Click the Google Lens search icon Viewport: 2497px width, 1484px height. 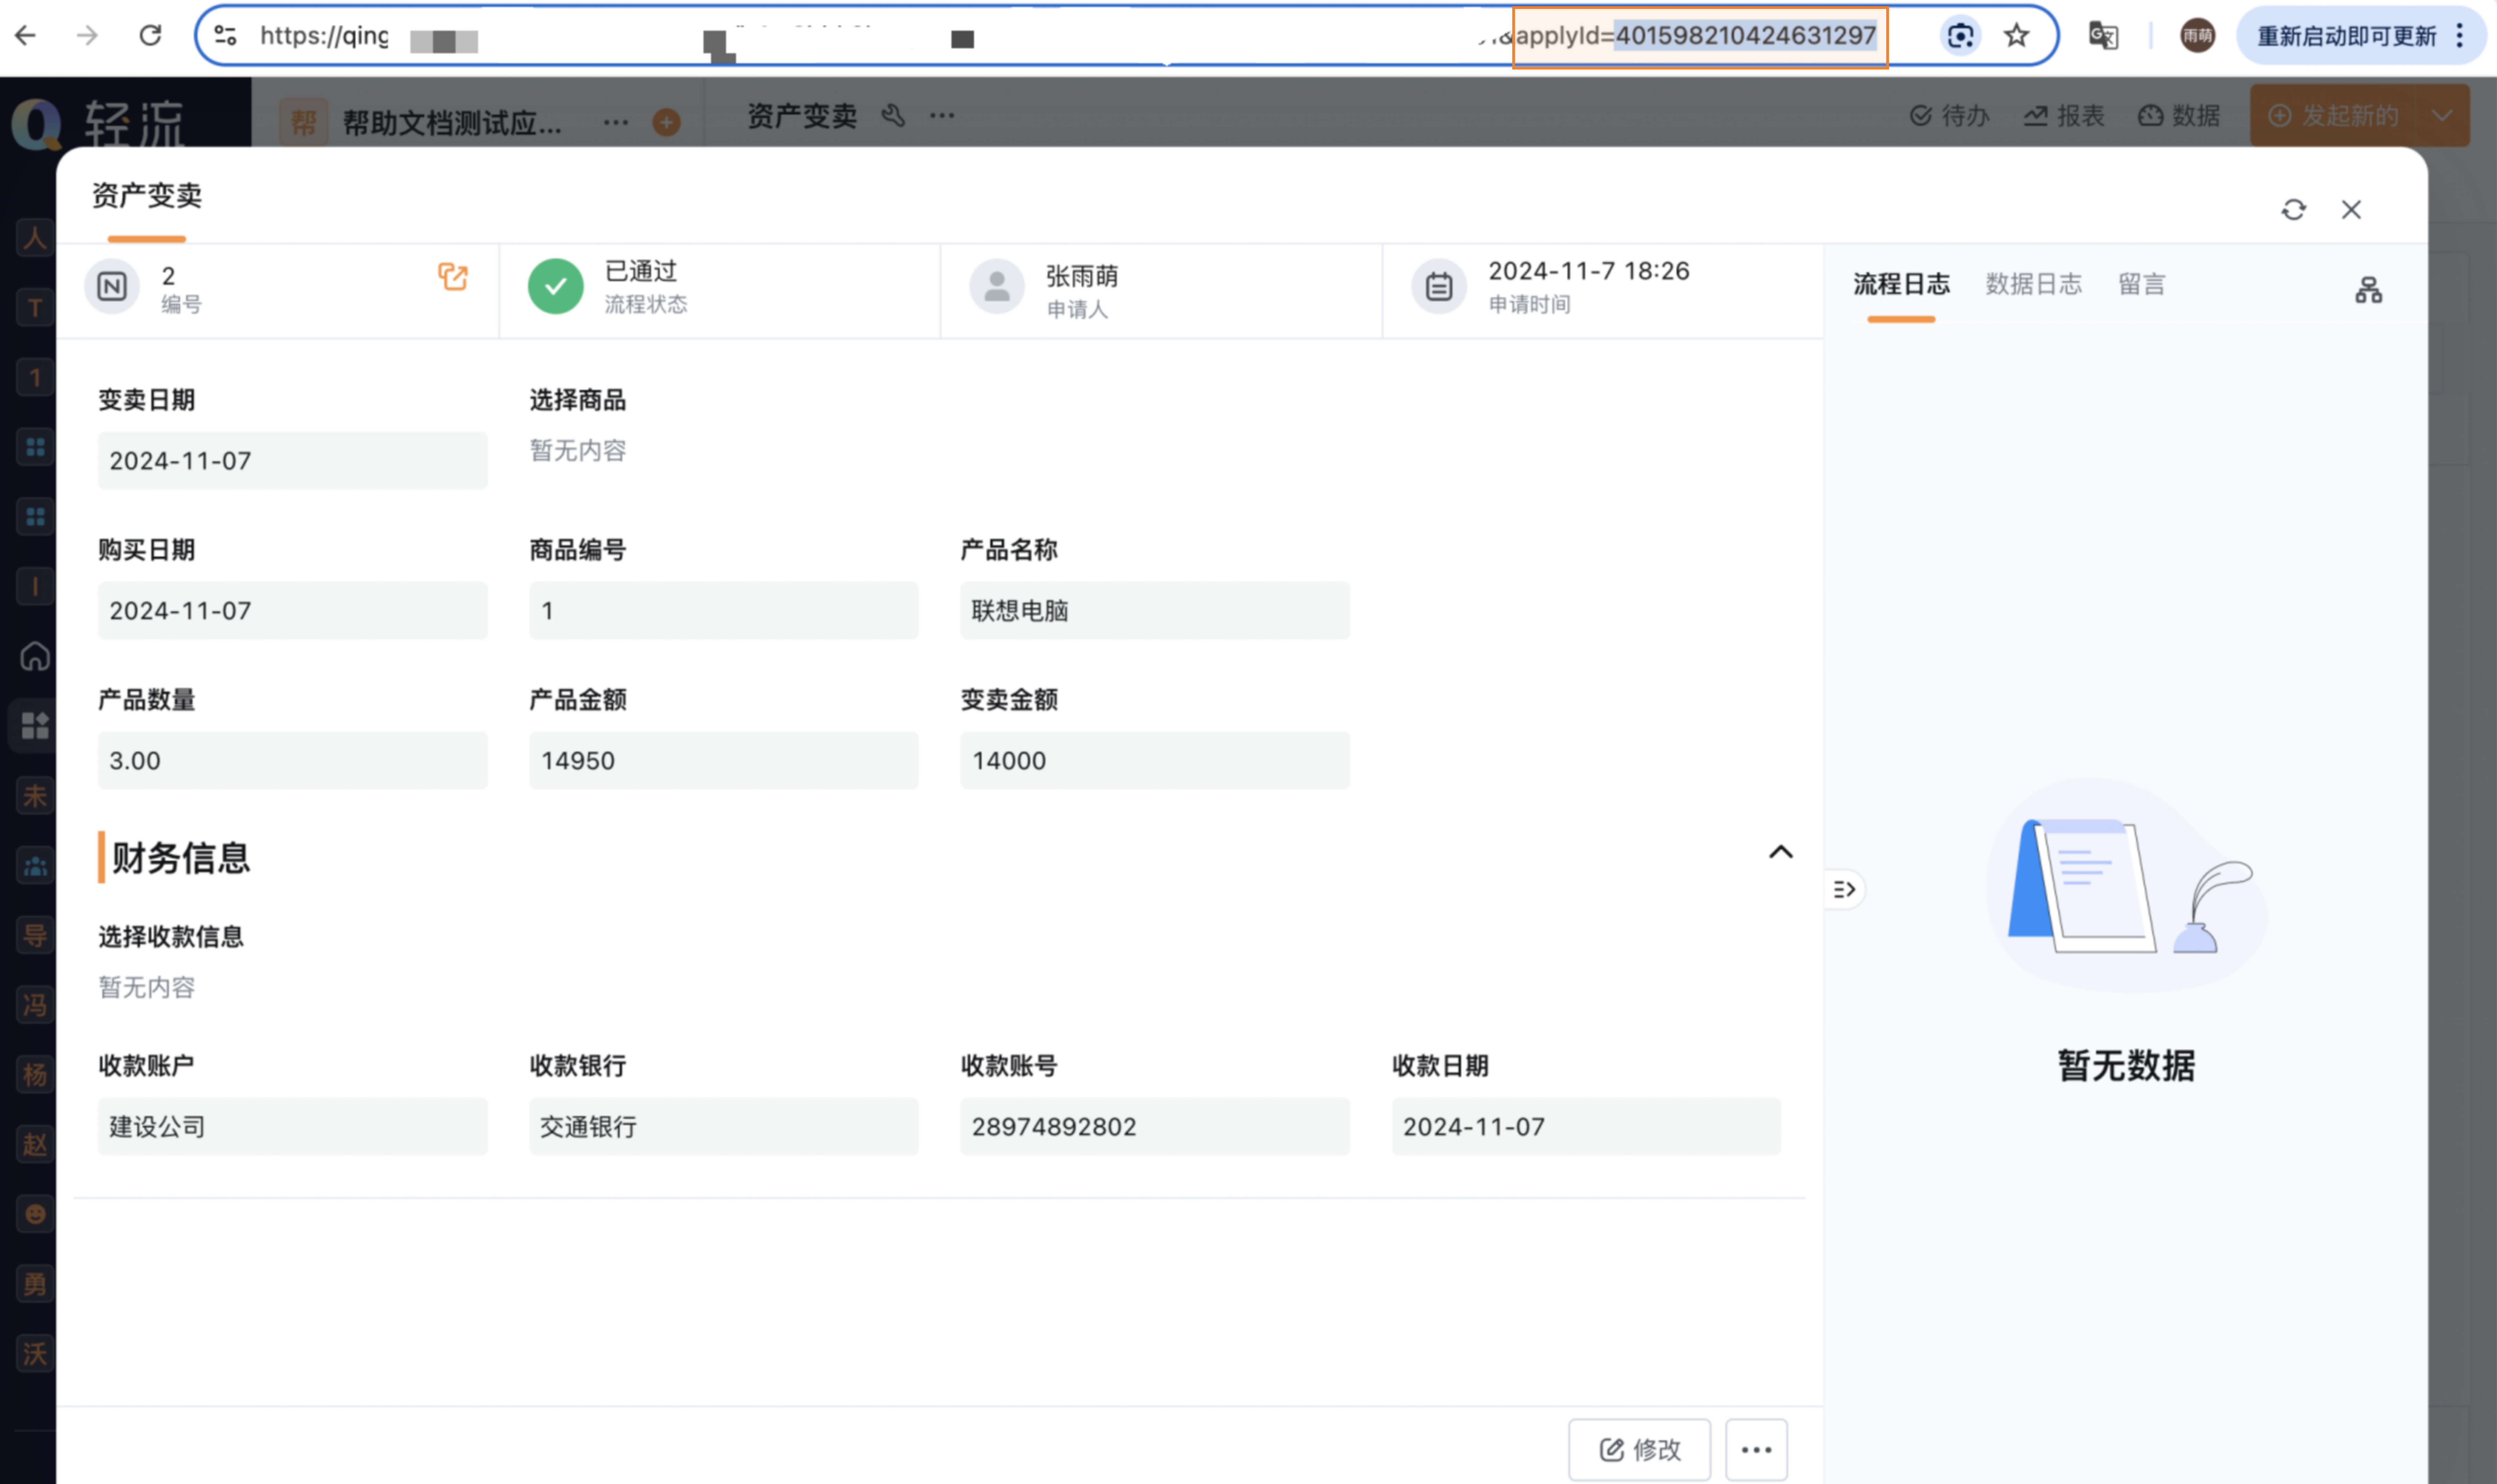(1960, 36)
